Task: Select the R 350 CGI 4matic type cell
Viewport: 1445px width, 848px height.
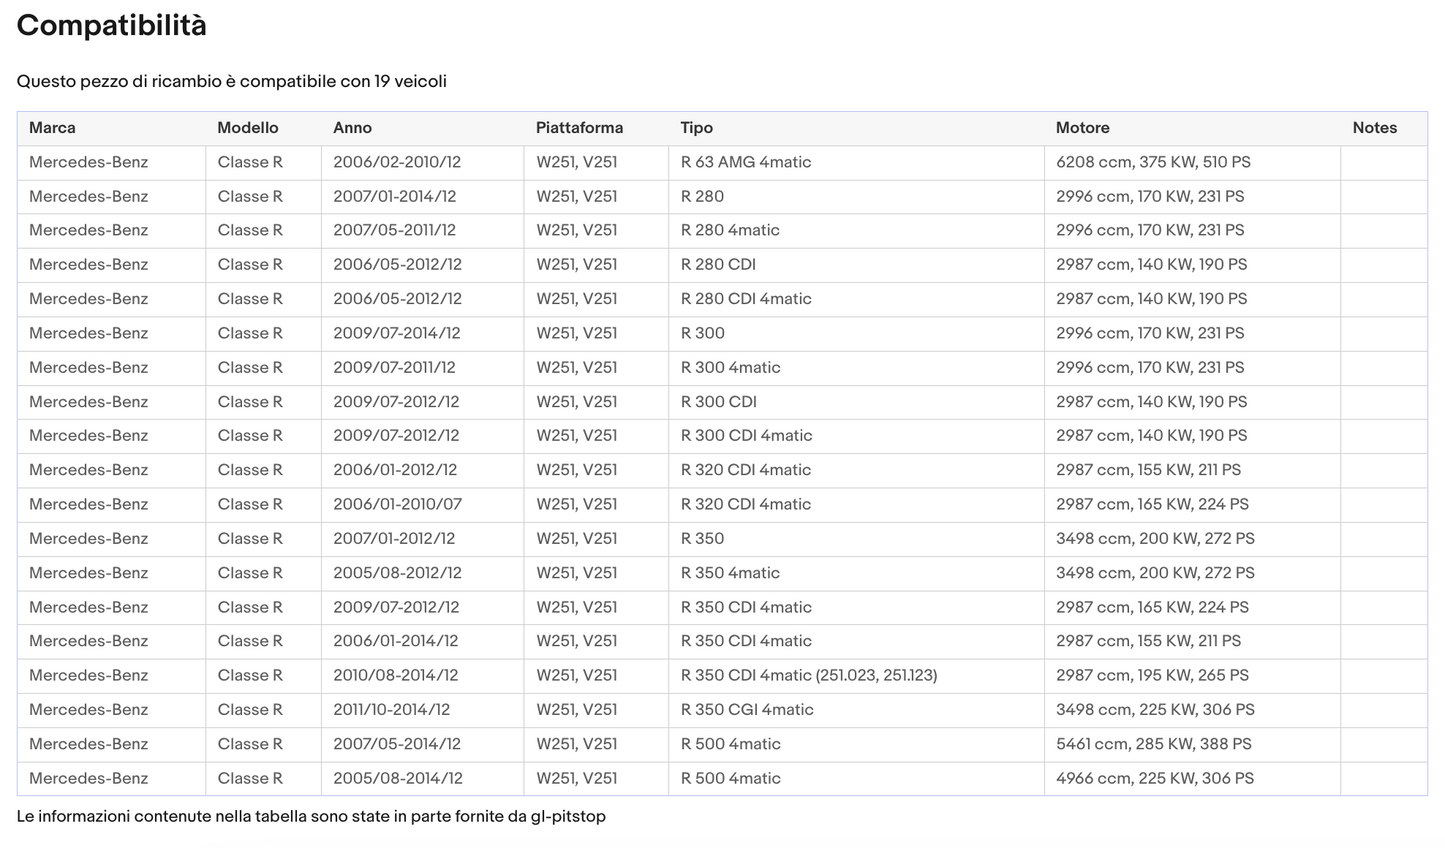Action: [746, 710]
